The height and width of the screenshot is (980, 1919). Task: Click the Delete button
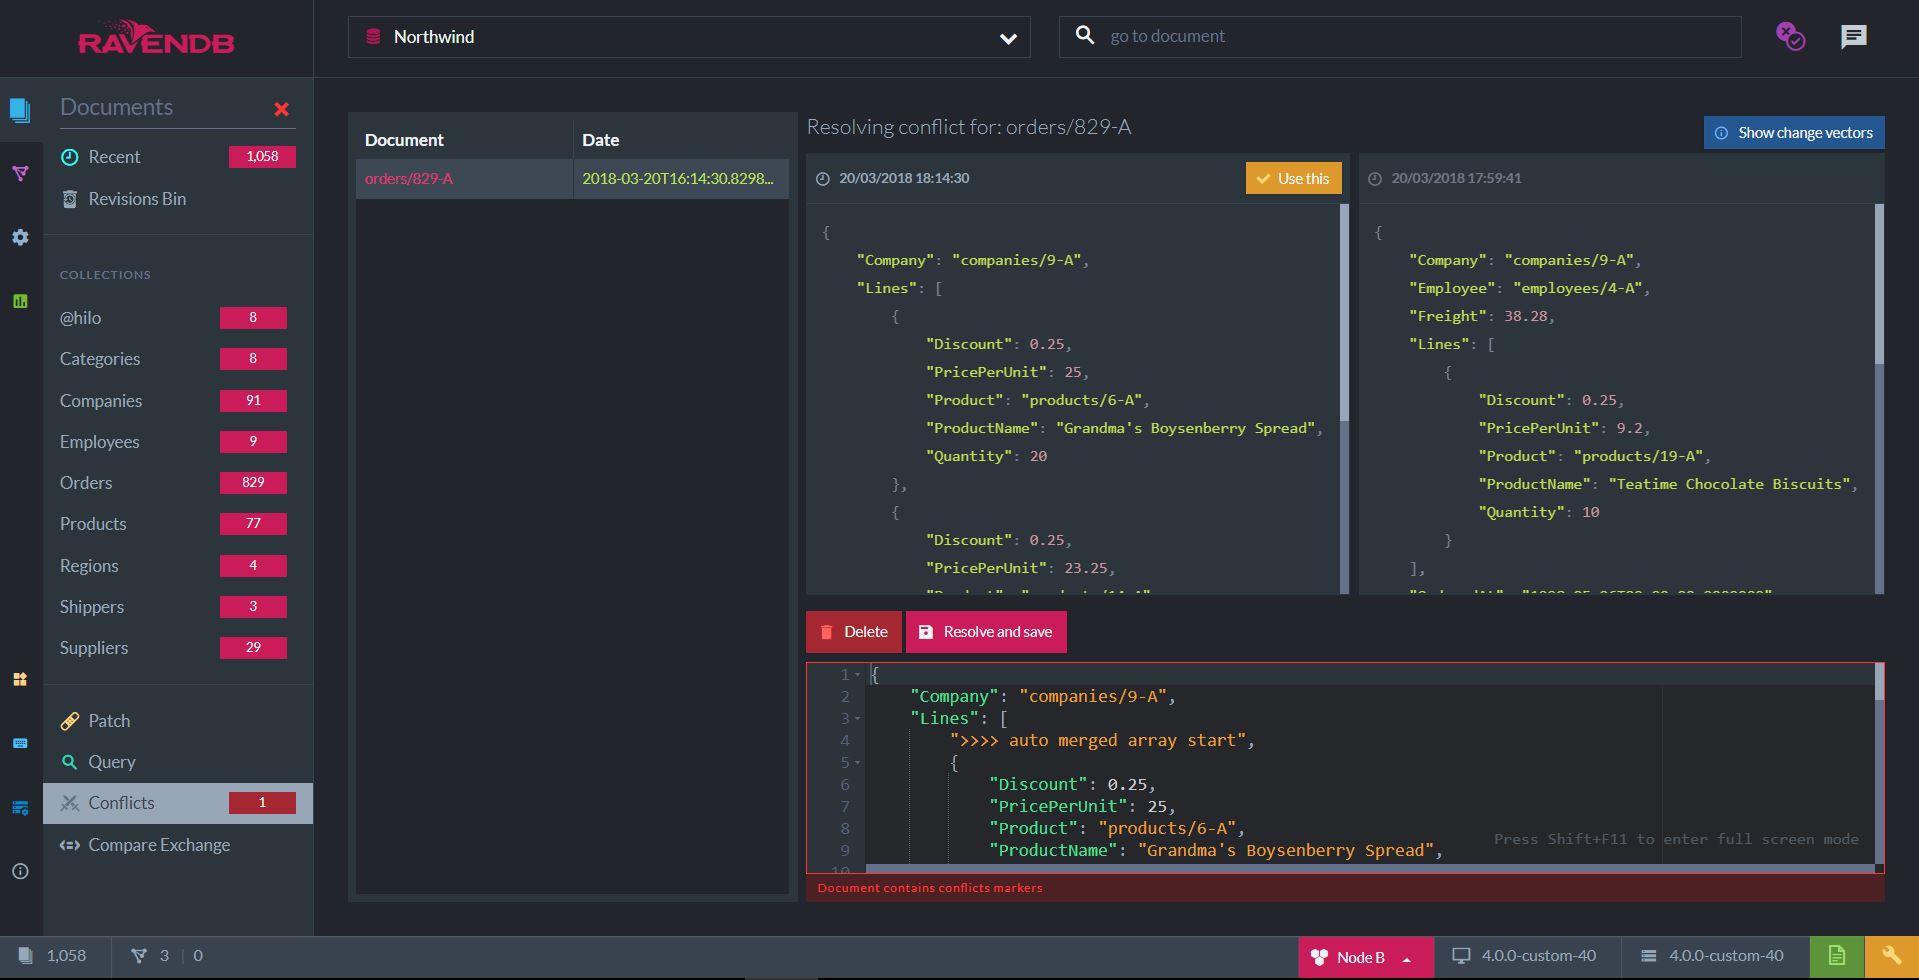(x=854, y=632)
